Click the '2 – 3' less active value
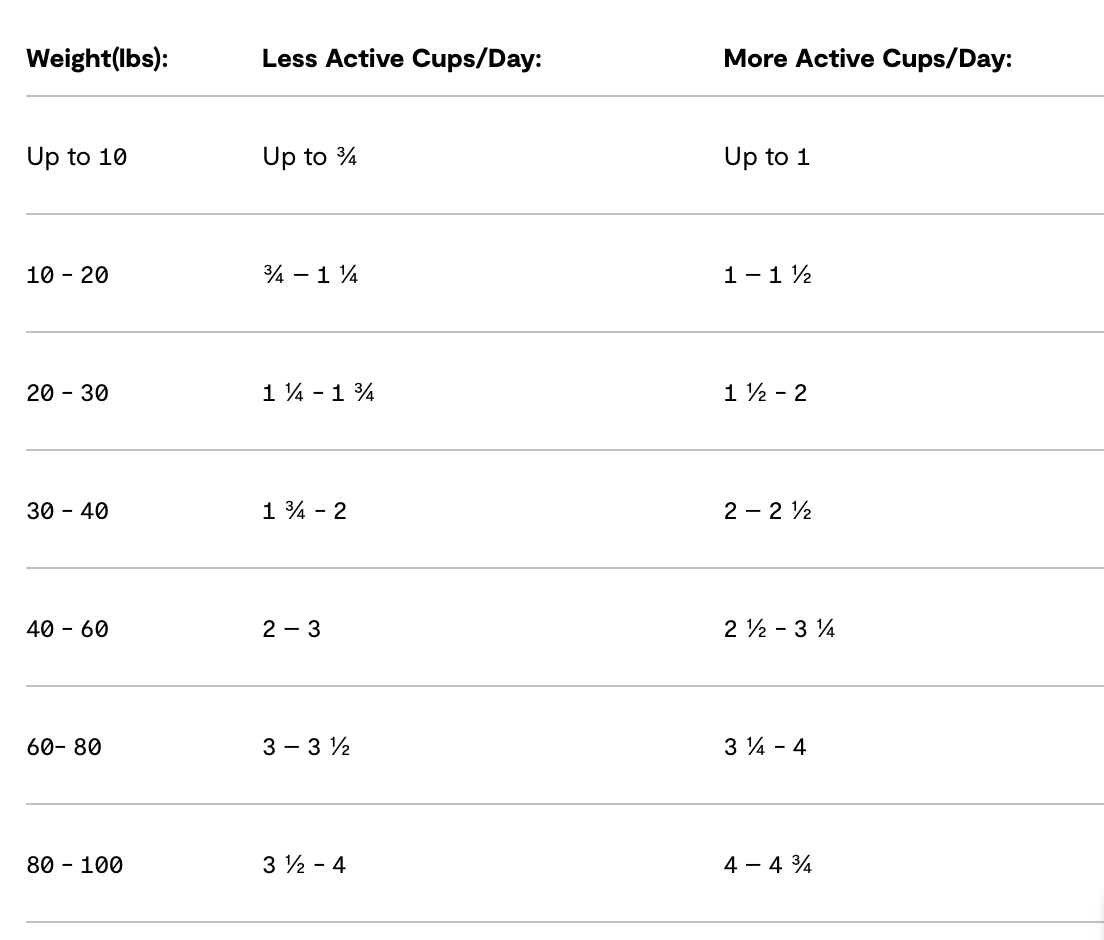1104x940 pixels. pos(291,629)
